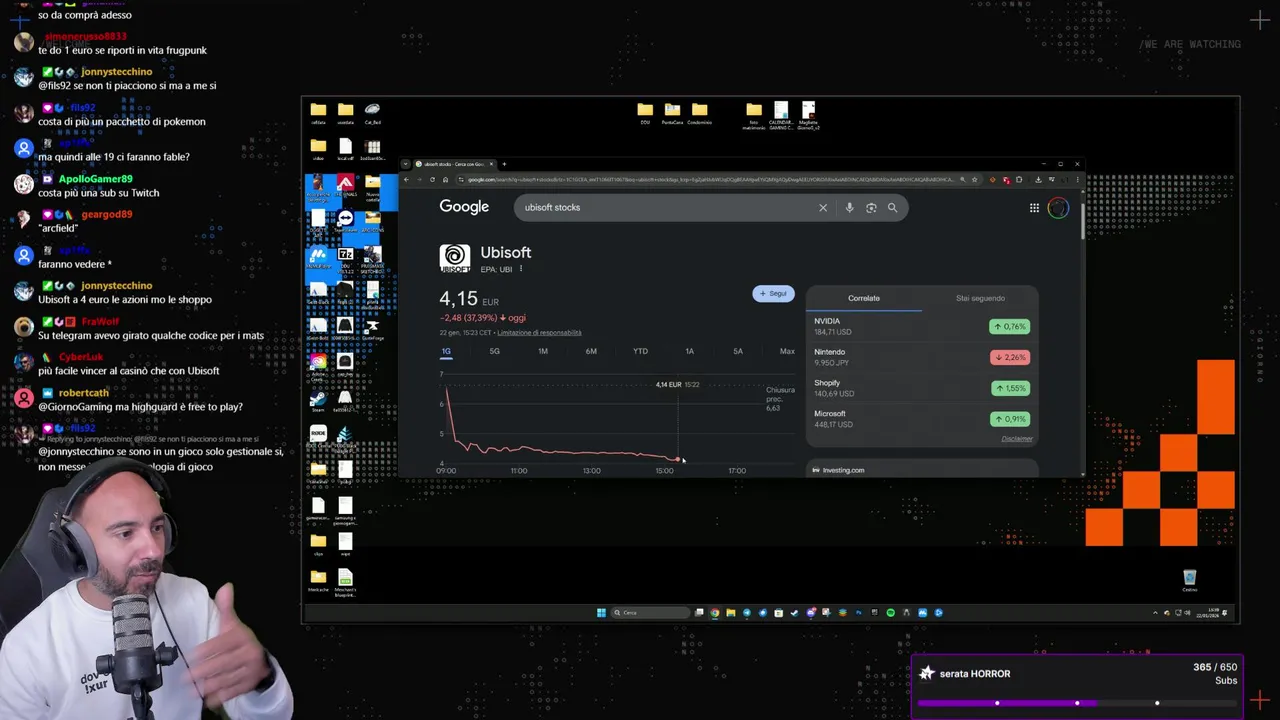Open the Cat_Bed desktop file
1280x720 pixels.
[372, 113]
